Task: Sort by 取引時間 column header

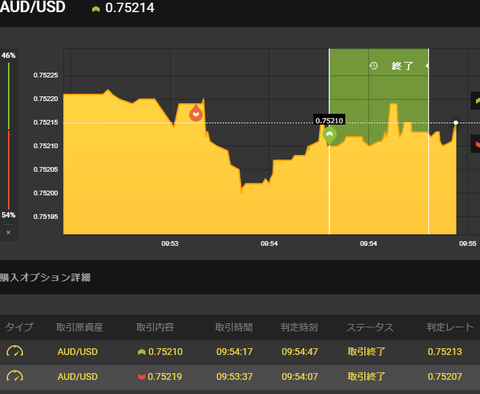Action: tap(234, 327)
